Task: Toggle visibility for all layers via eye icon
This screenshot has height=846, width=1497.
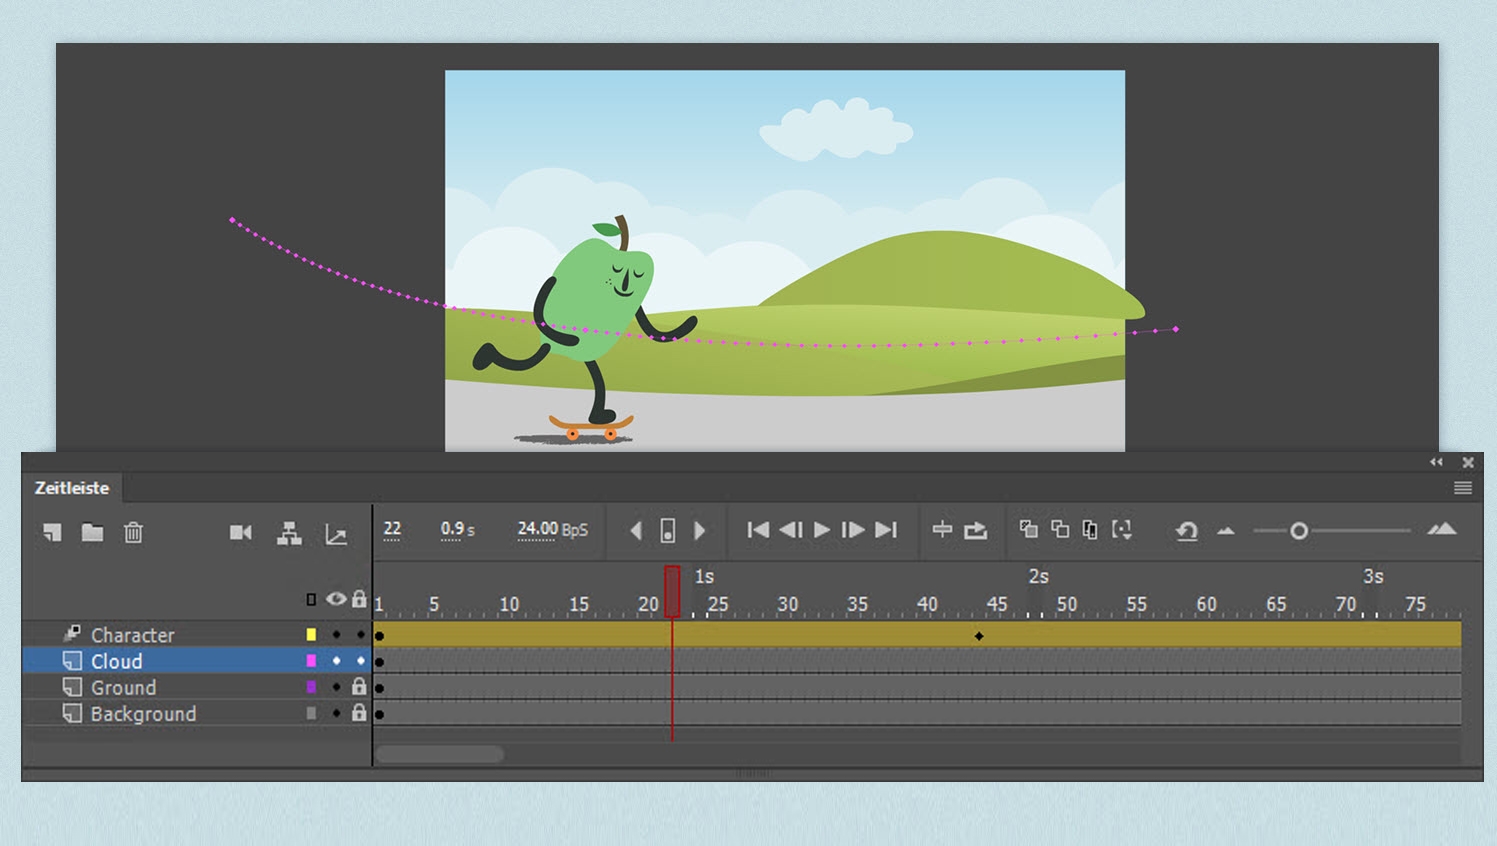Action: (336, 599)
